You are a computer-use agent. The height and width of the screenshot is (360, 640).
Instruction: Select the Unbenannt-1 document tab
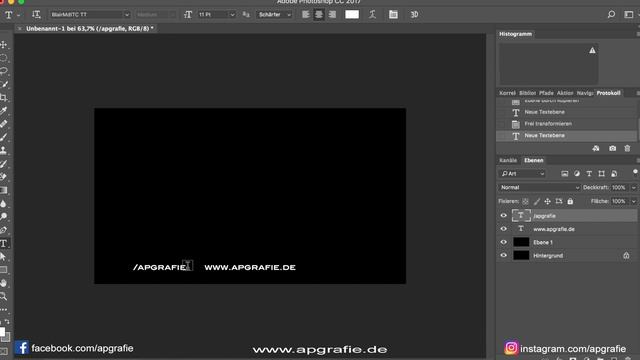click(90, 29)
